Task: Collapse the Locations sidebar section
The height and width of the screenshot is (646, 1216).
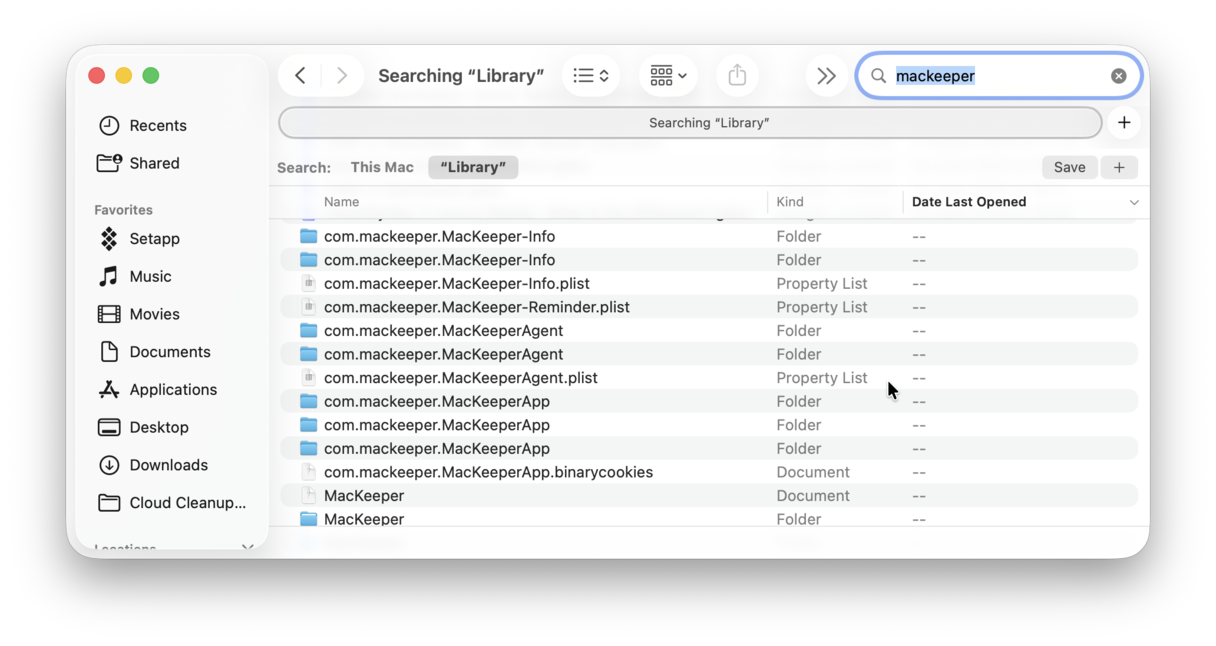Action: (x=247, y=547)
